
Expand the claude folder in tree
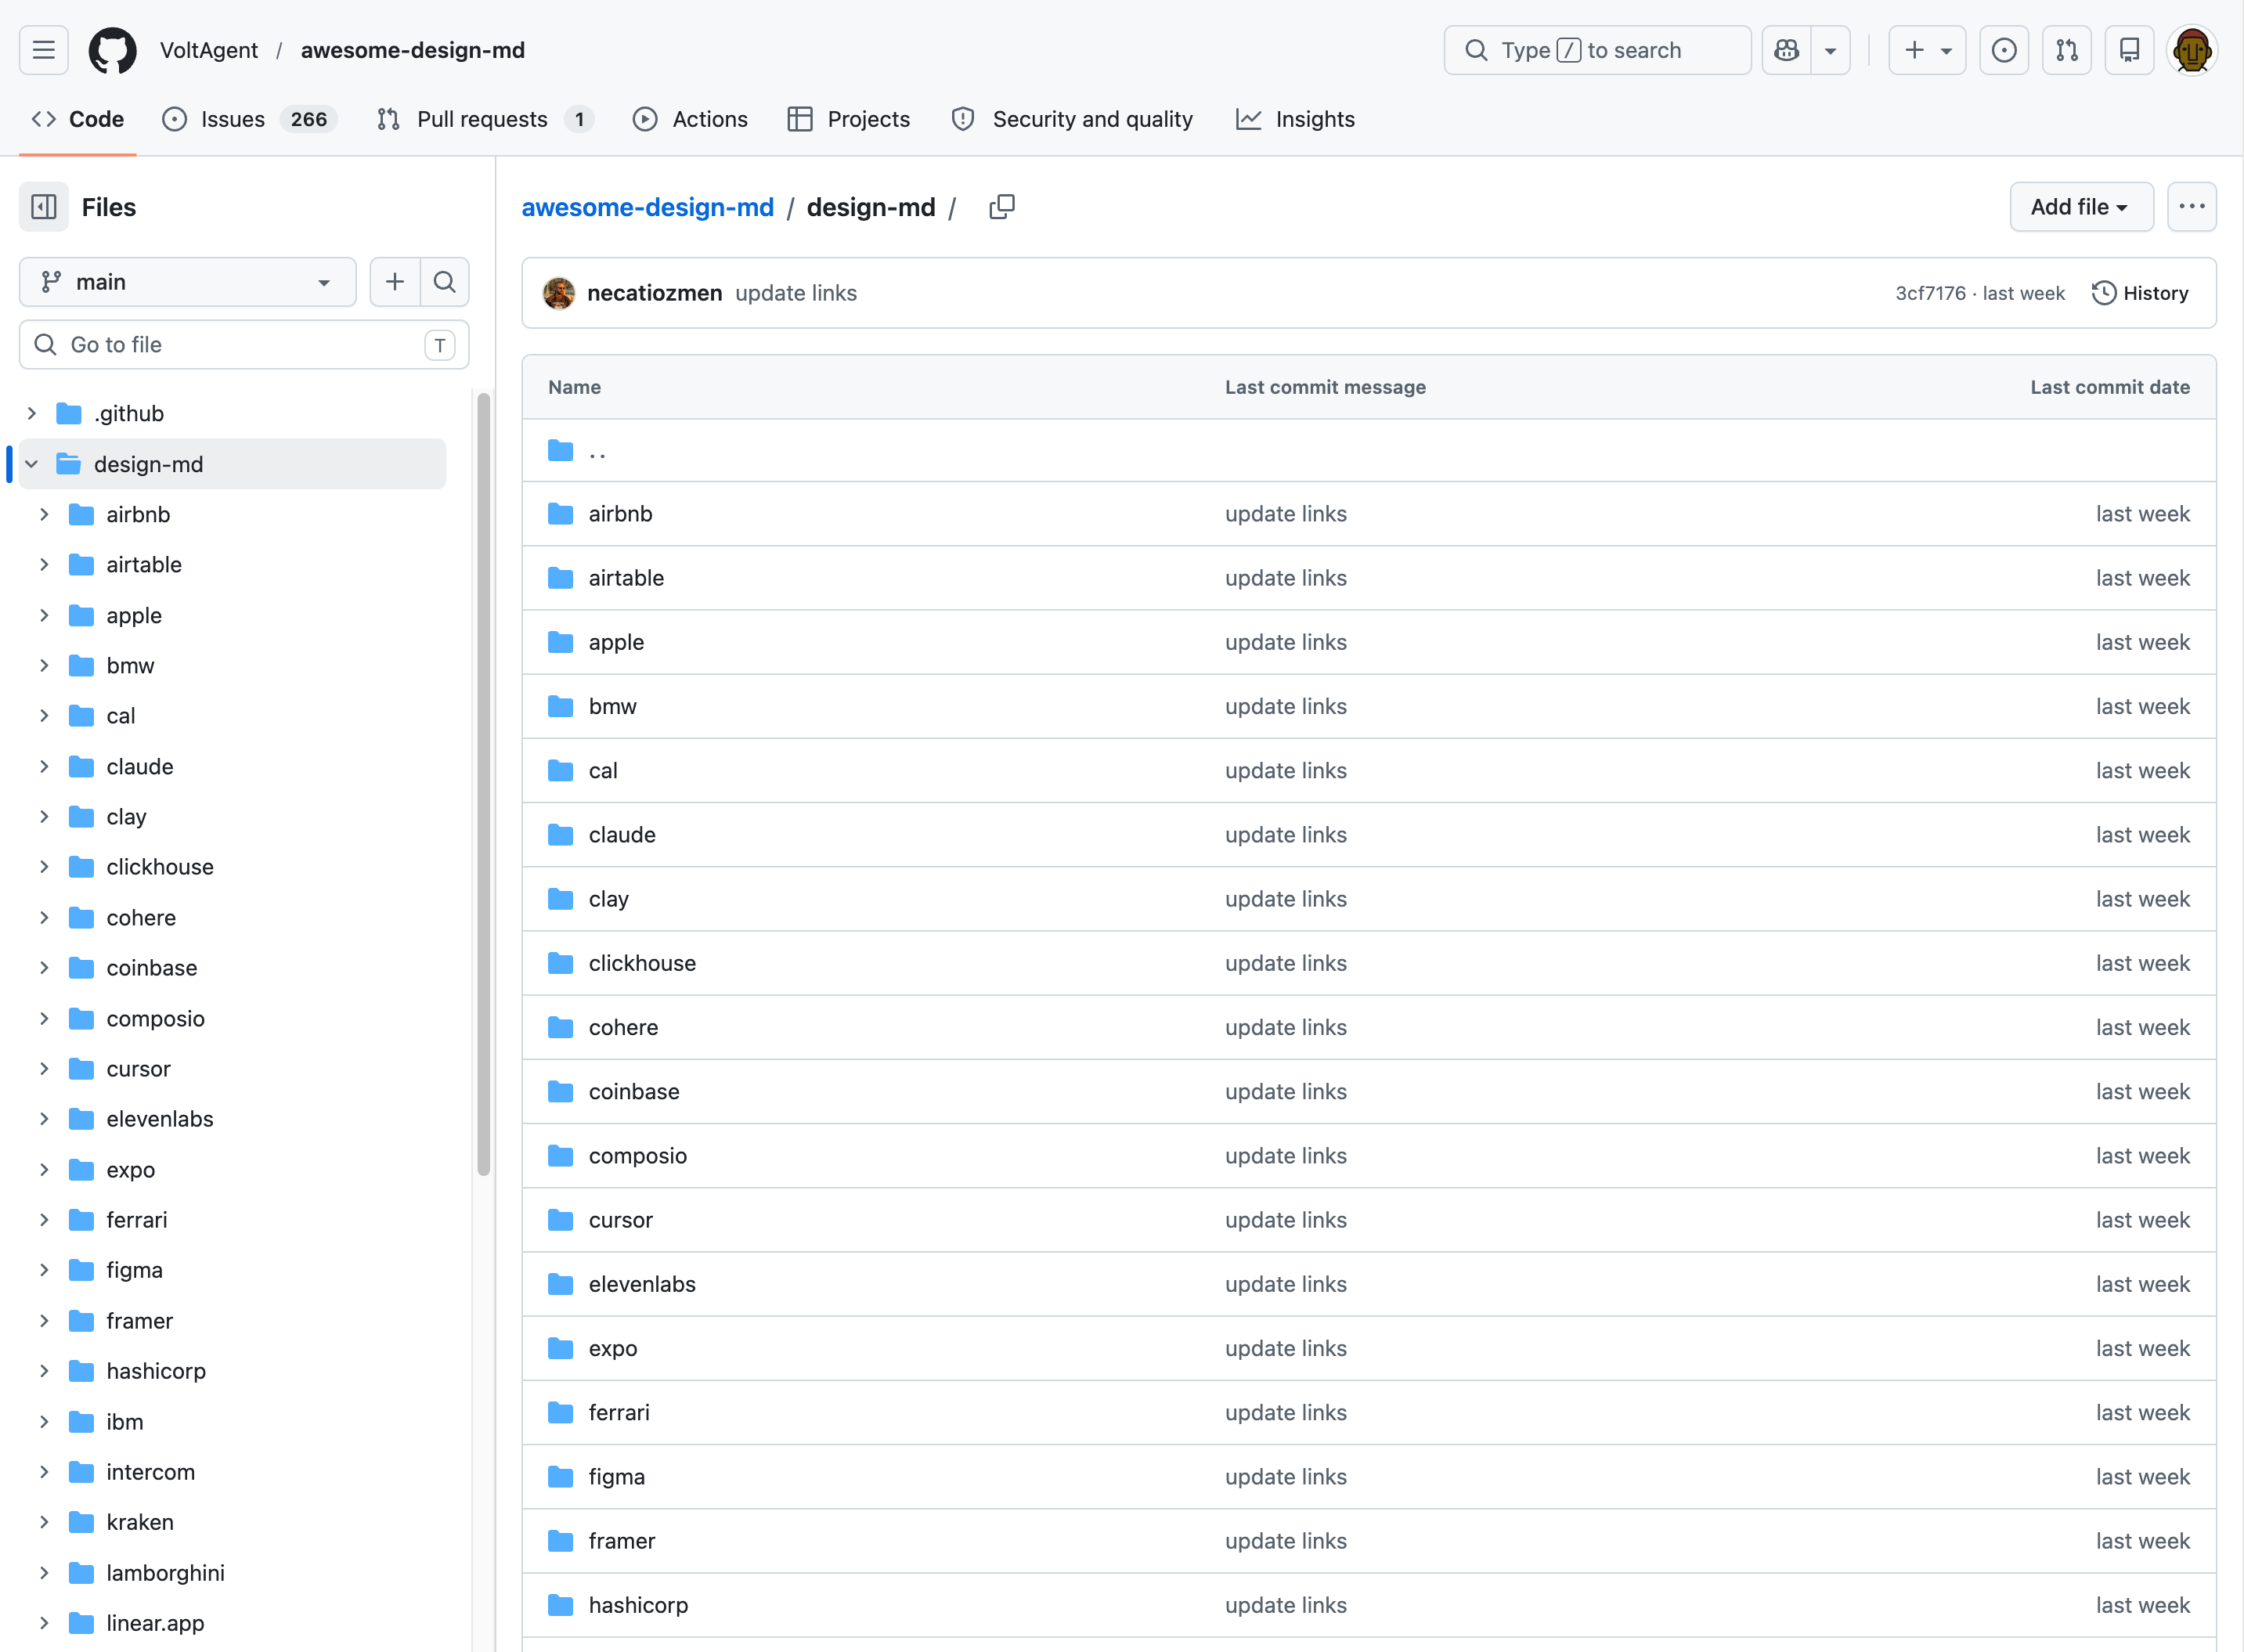coord(44,767)
